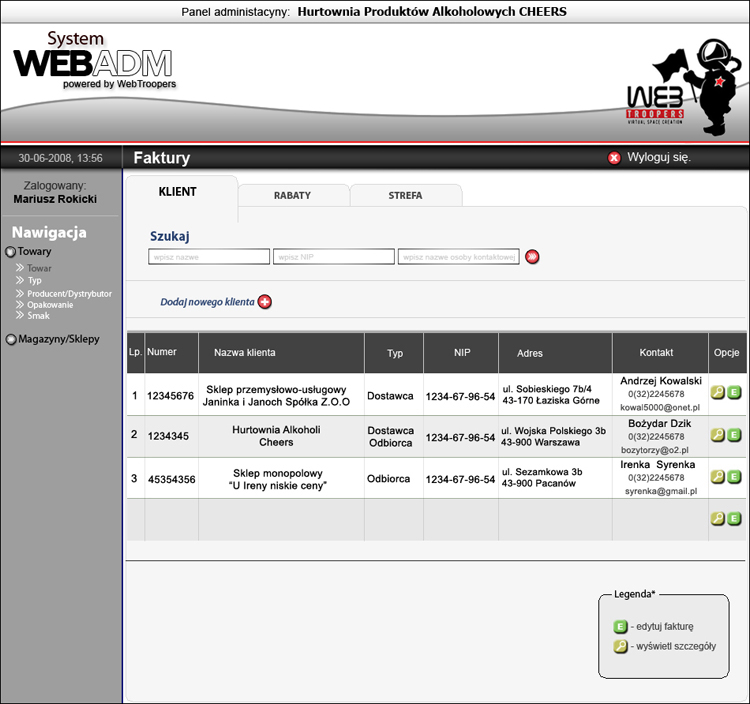Switch to the RABATY tab
The width and height of the screenshot is (750, 704).
[x=292, y=196]
